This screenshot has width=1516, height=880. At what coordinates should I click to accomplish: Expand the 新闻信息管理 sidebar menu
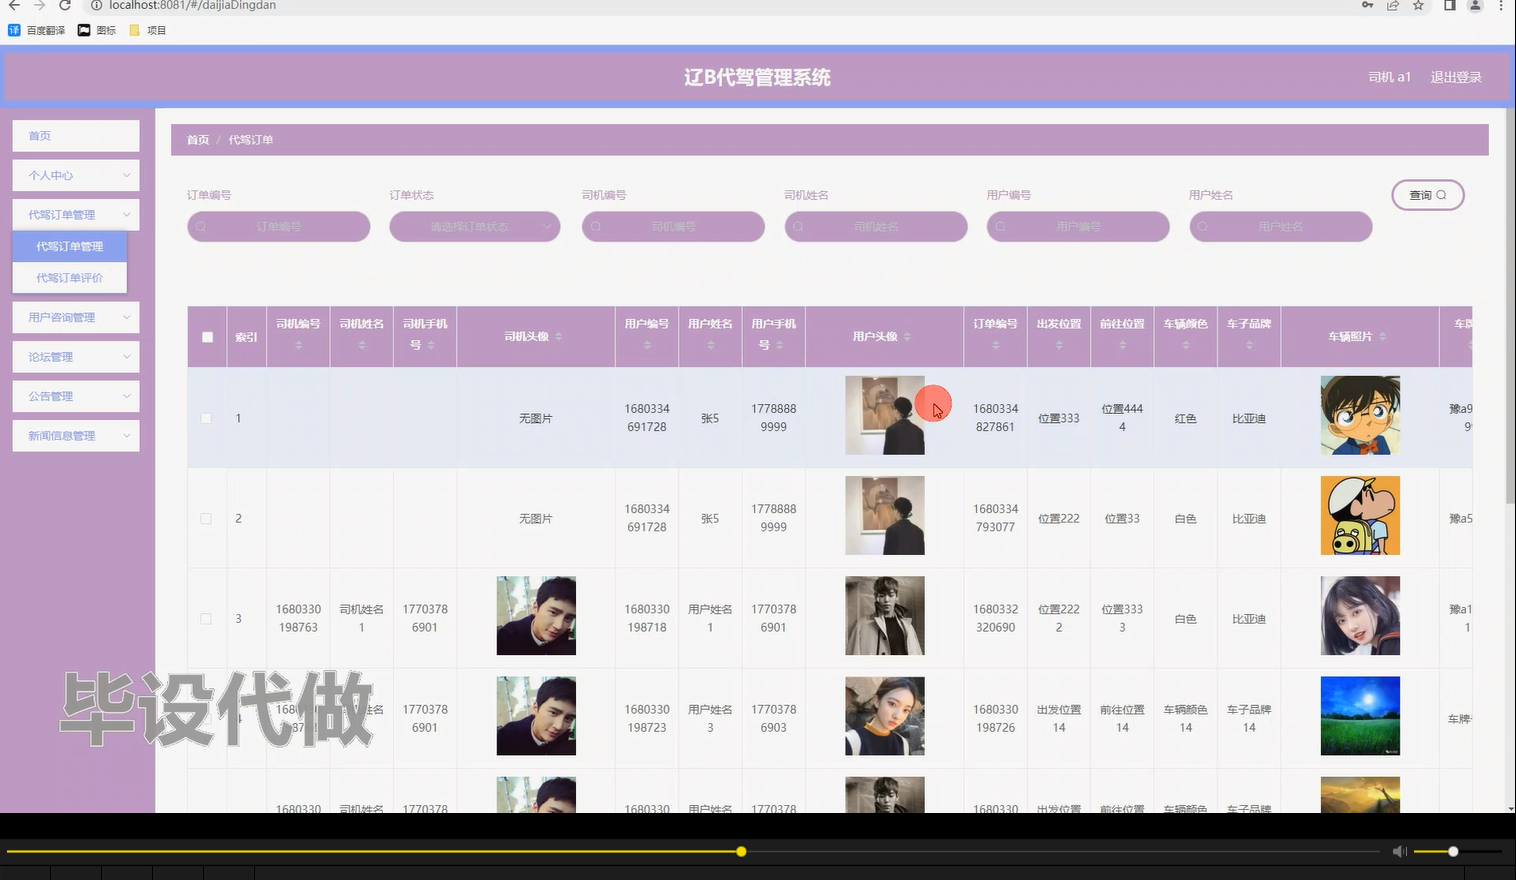[x=76, y=436]
